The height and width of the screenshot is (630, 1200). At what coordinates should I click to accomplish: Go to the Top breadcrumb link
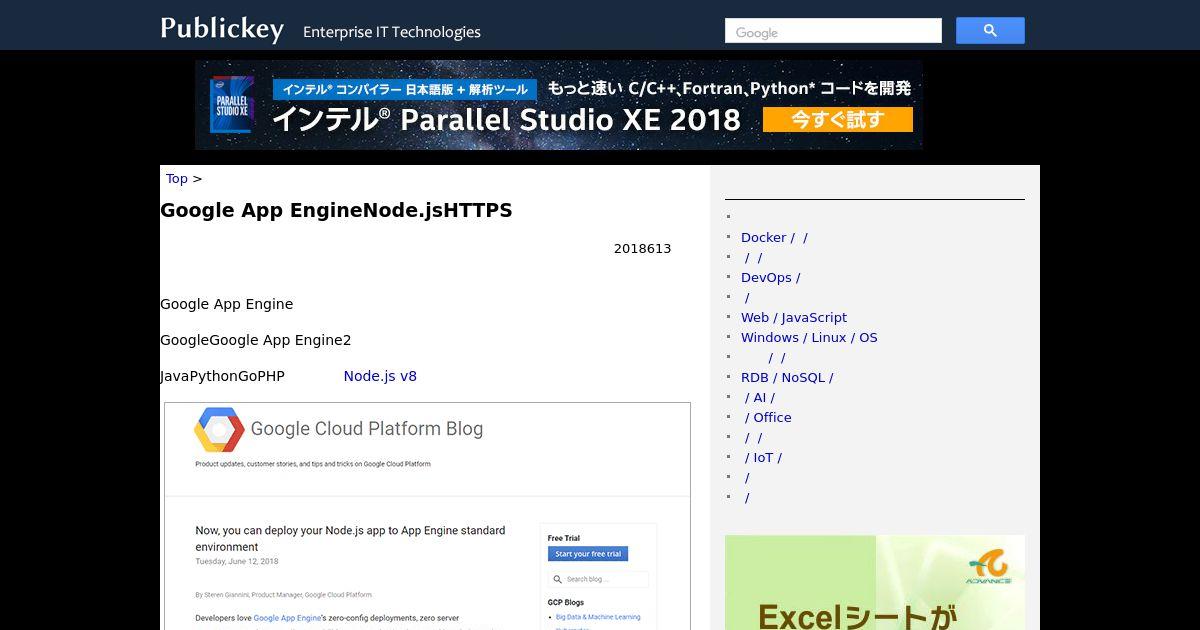point(177,178)
